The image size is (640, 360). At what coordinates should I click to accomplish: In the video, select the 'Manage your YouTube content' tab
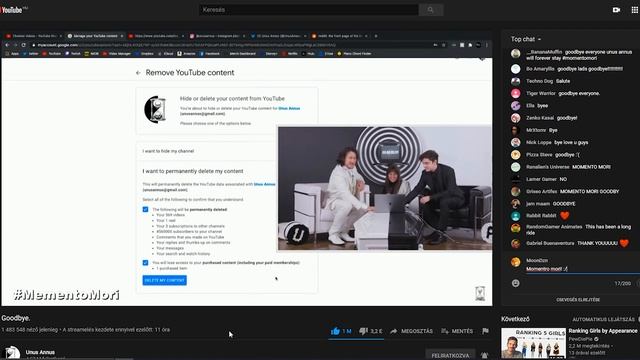coord(95,36)
